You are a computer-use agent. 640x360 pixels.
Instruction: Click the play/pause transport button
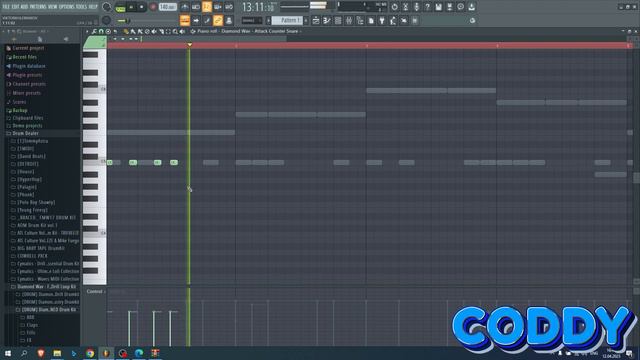coord(131,7)
